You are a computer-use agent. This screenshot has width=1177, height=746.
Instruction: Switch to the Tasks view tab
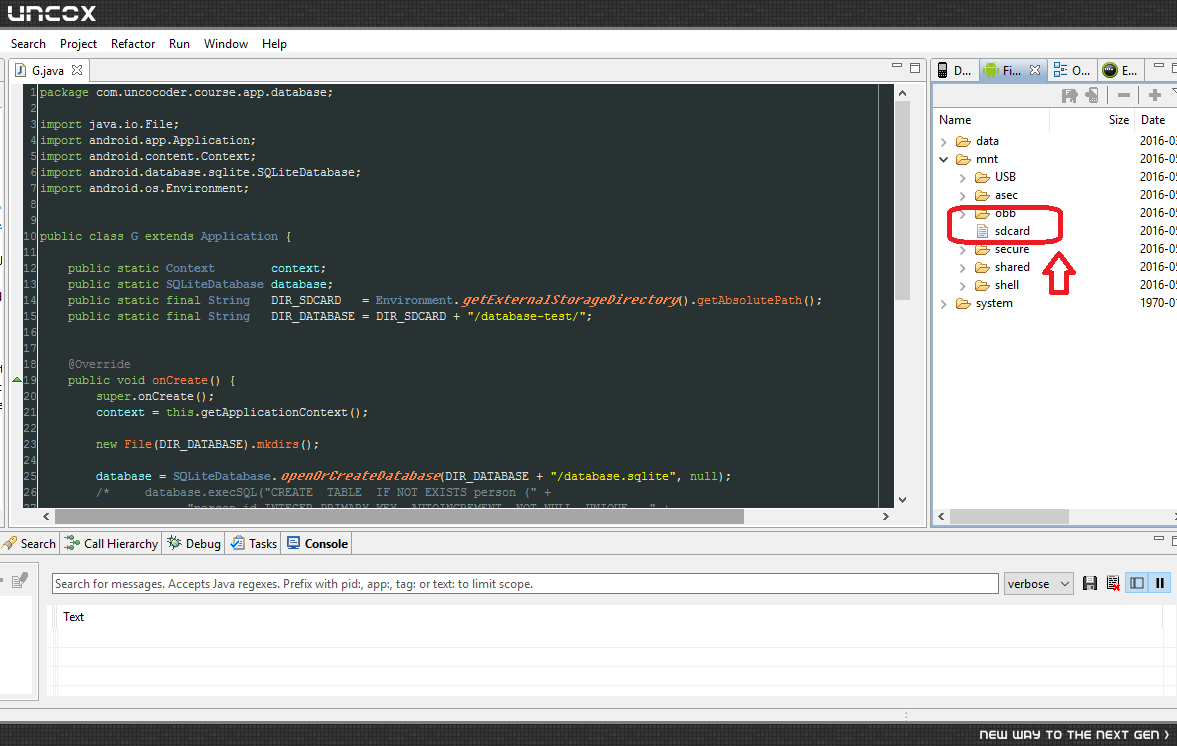pyautogui.click(x=254, y=543)
